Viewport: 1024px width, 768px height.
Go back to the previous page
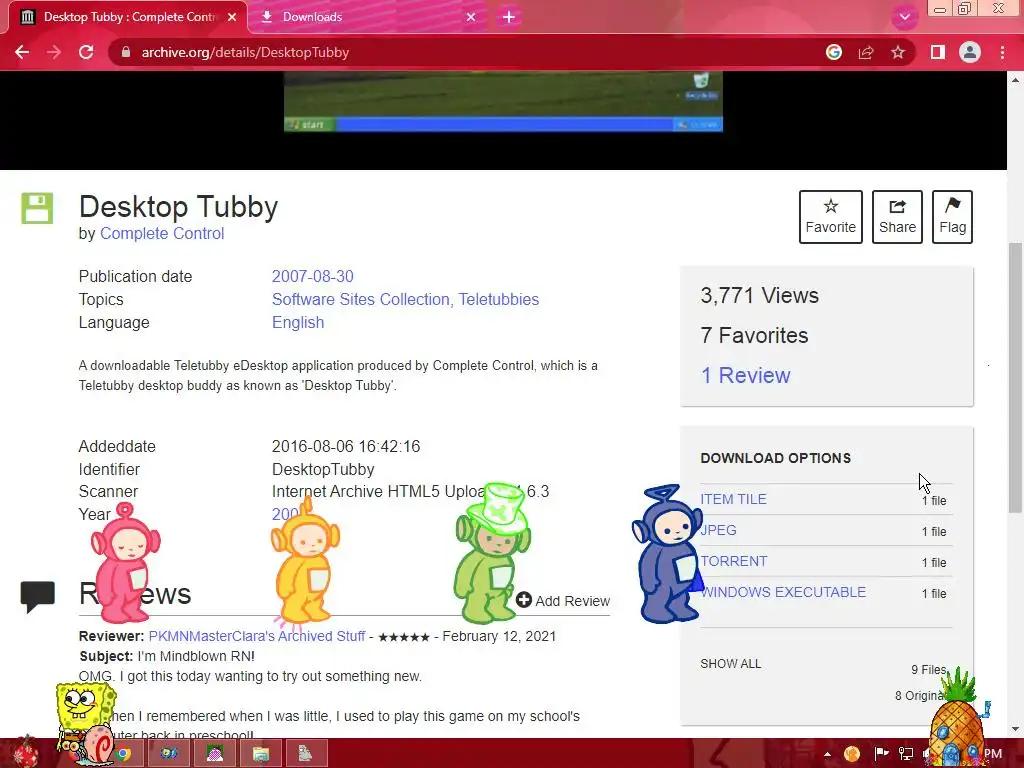[22, 52]
